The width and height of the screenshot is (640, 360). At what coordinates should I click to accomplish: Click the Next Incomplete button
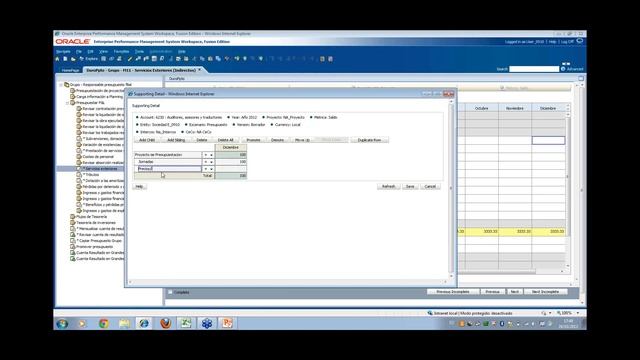pyautogui.click(x=545, y=292)
